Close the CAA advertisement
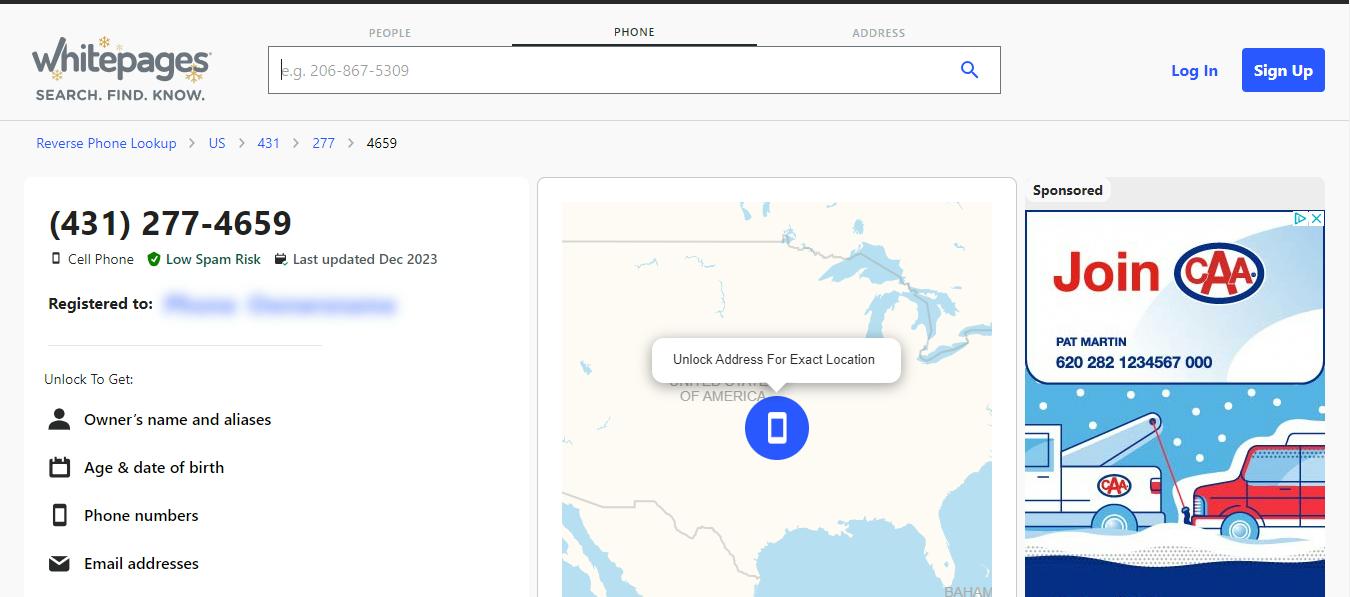Image resolution: width=1350 pixels, height=597 pixels. [x=1317, y=218]
